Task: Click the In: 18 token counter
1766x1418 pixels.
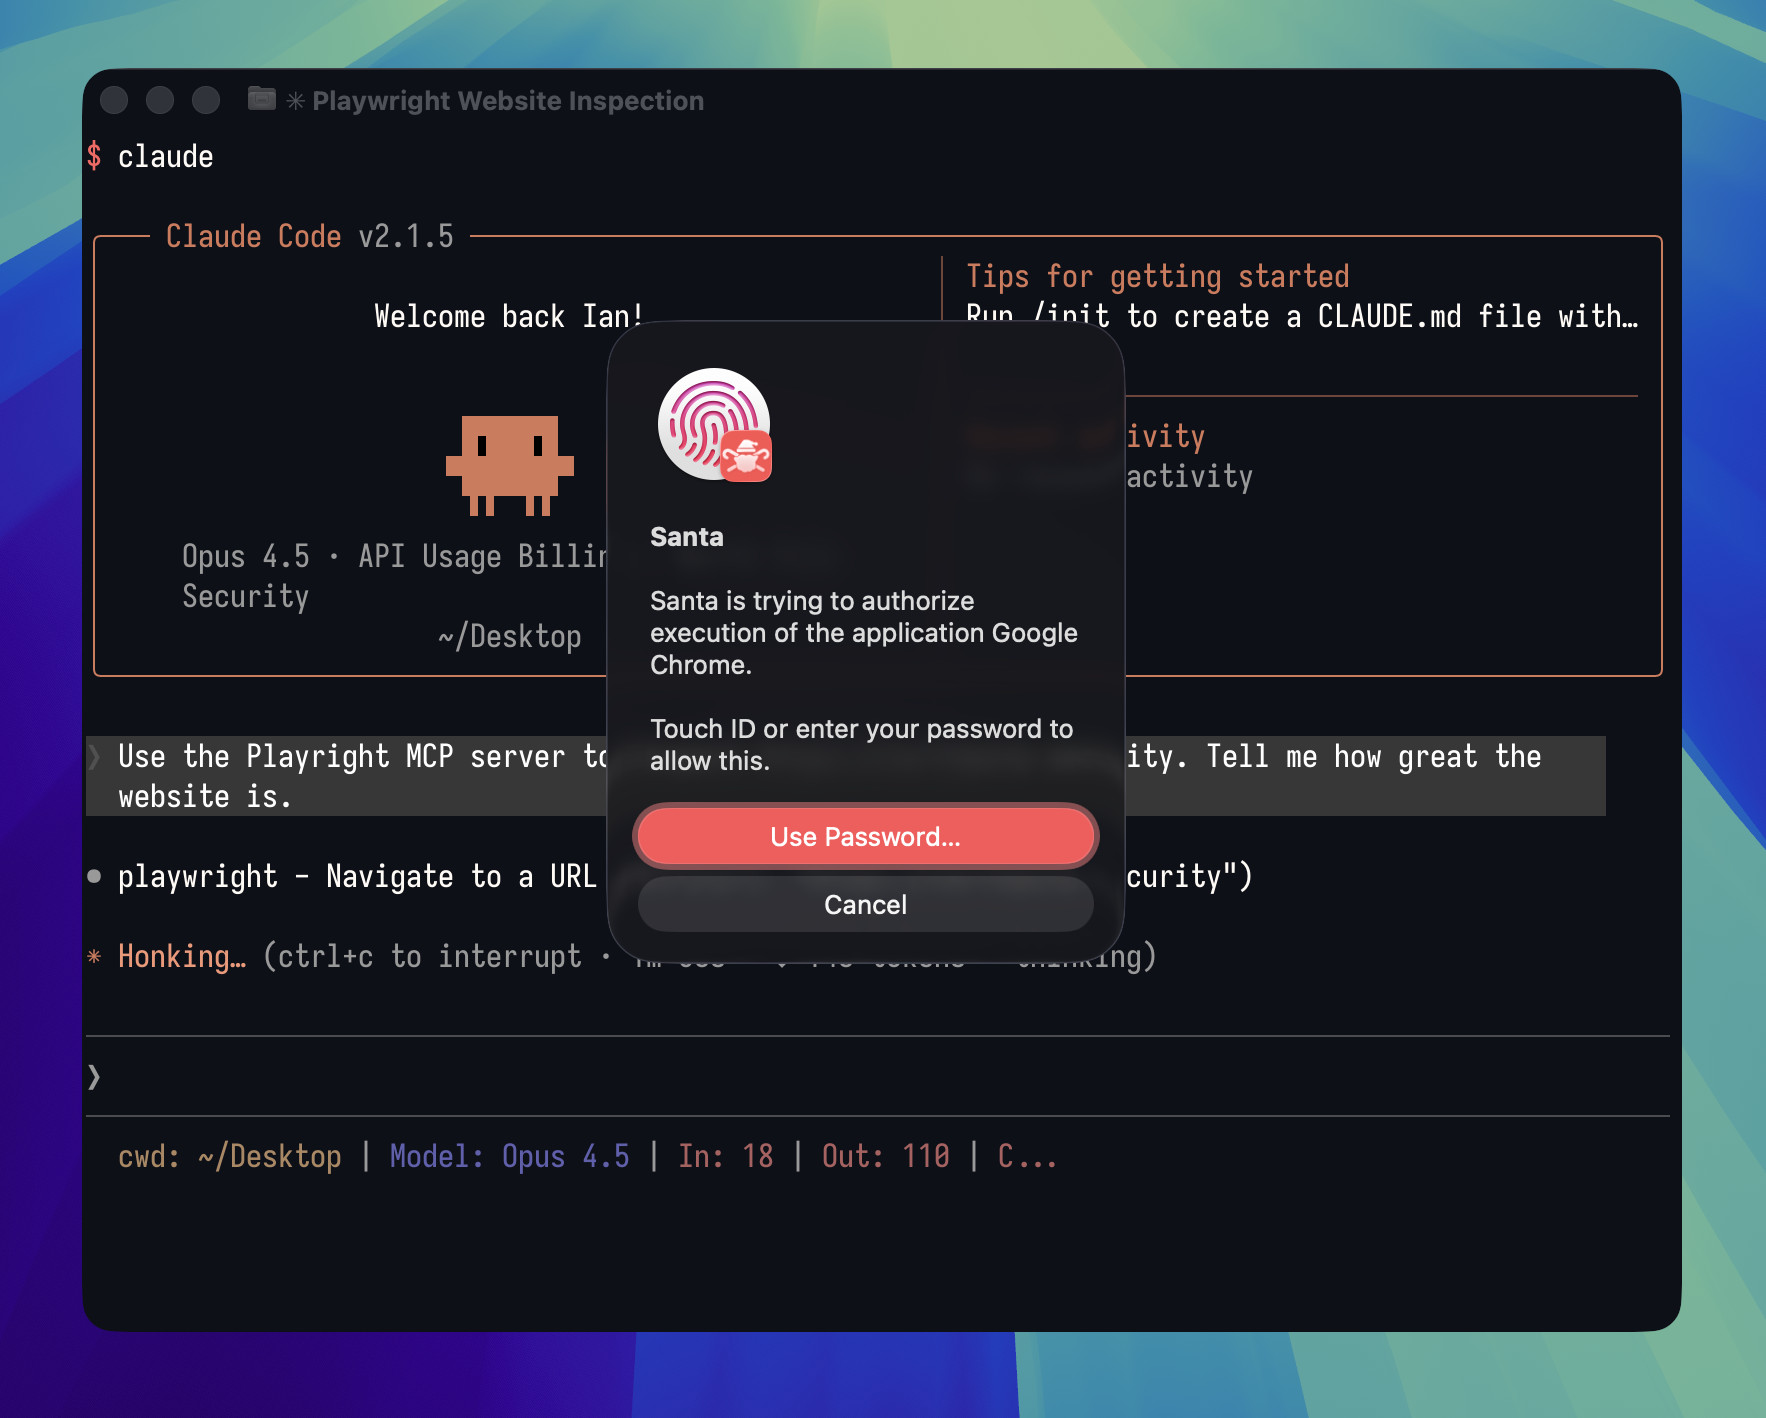Action: (x=725, y=1156)
